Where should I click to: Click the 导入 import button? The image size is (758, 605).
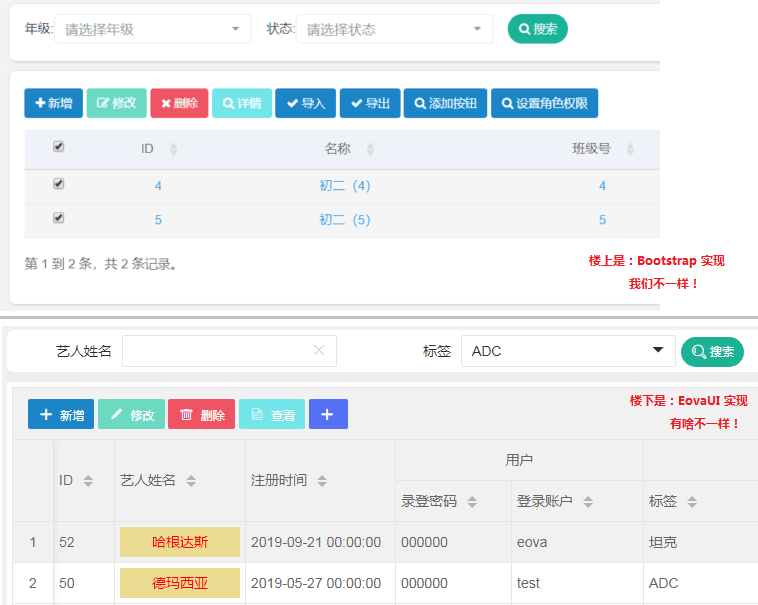click(x=305, y=103)
